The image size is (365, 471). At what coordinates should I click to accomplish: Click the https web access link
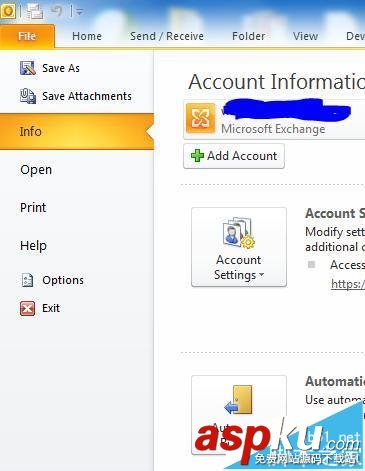348,284
